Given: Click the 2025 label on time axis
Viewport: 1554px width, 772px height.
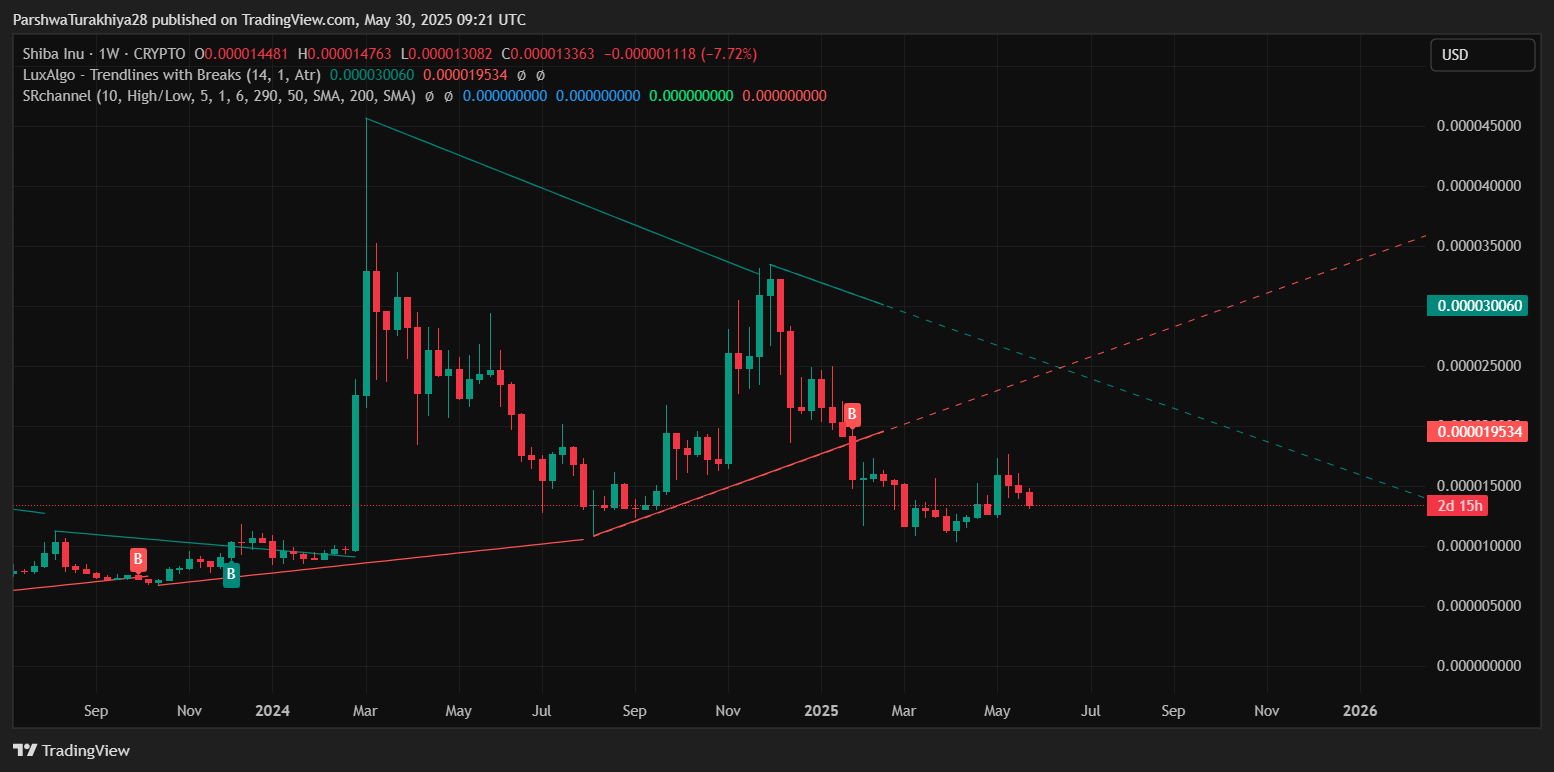Looking at the screenshot, I should (821, 711).
